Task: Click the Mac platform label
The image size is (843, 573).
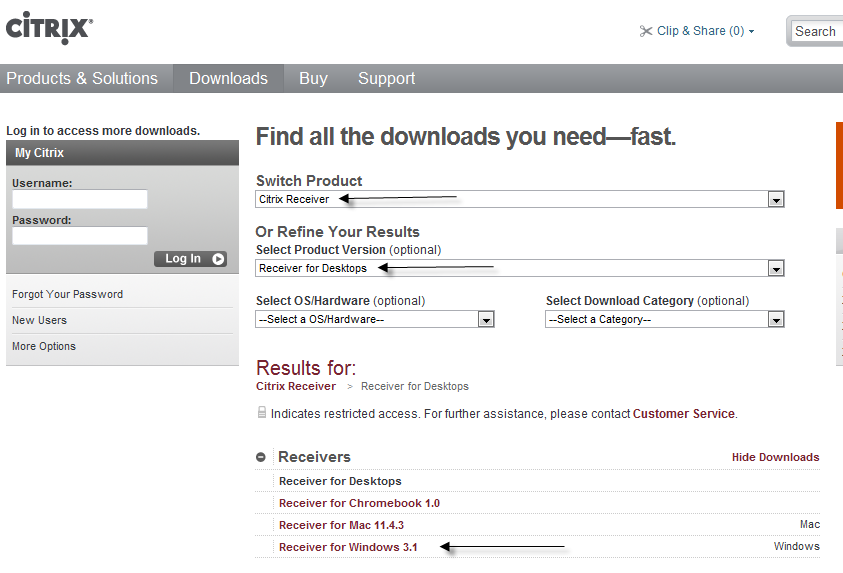Action: (x=810, y=525)
